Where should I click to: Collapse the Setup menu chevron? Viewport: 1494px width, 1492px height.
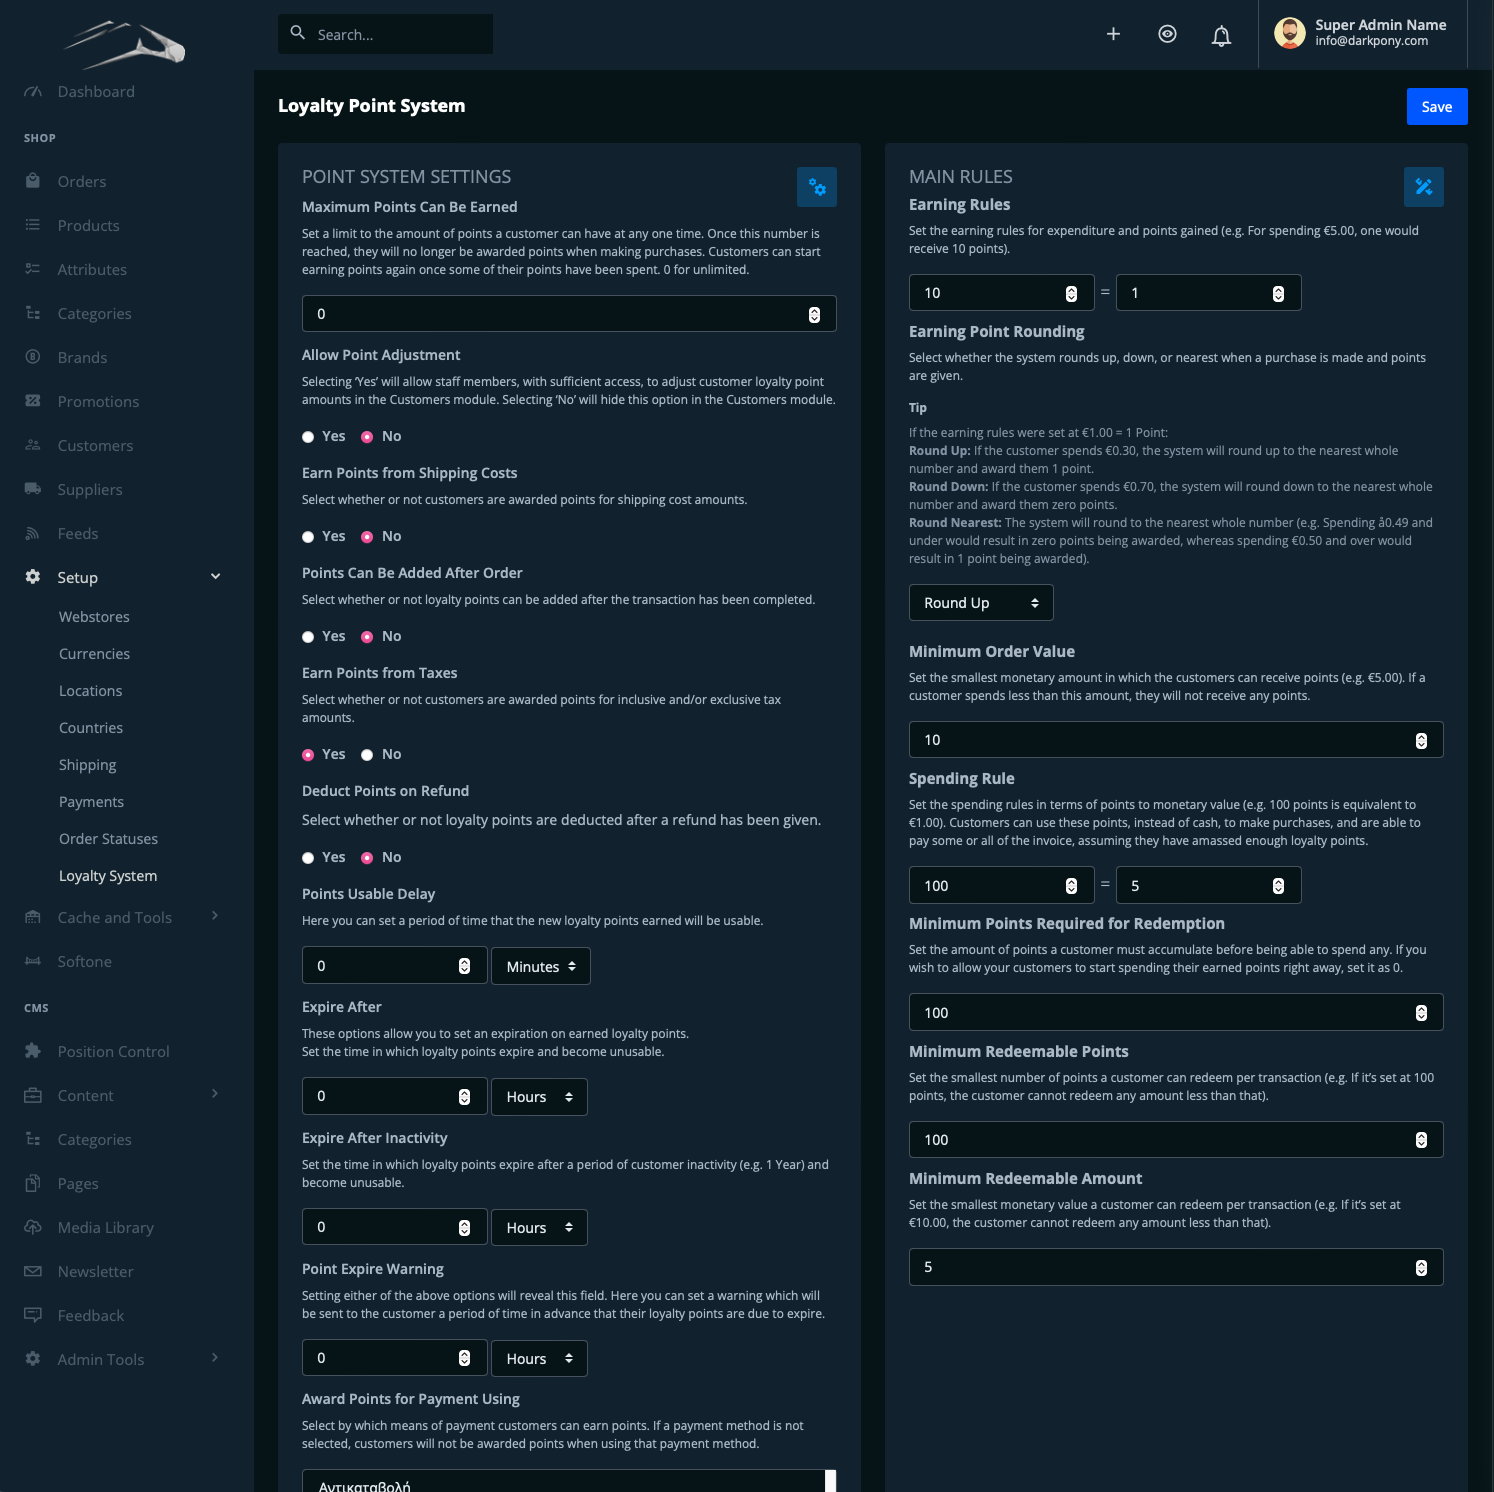tap(215, 577)
